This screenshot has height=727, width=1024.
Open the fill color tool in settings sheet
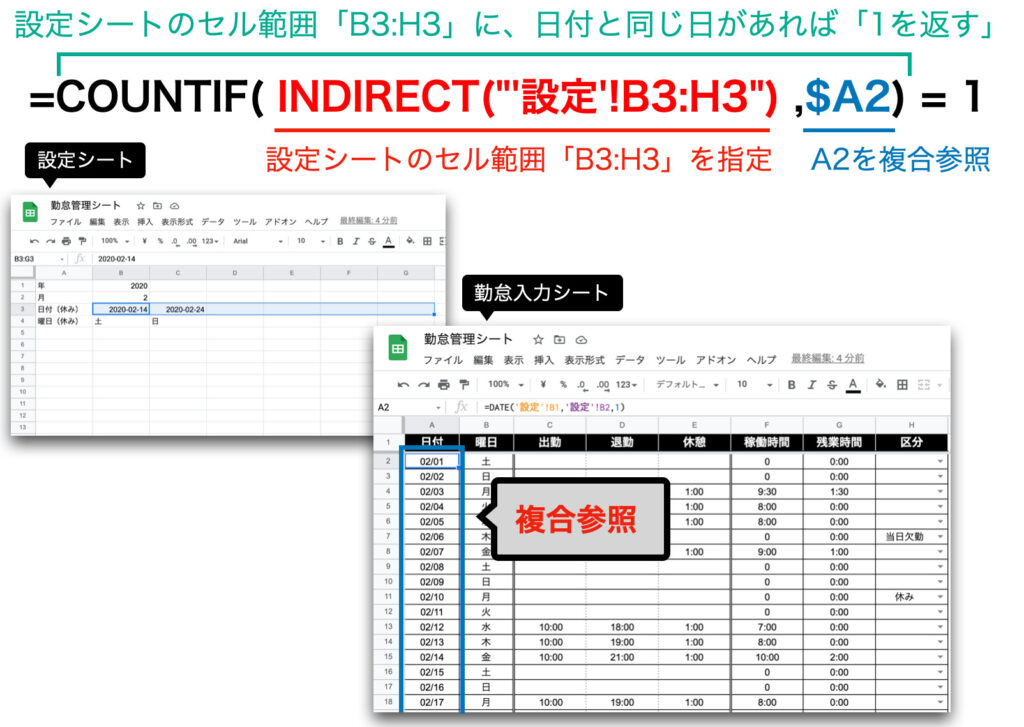click(410, 241)
